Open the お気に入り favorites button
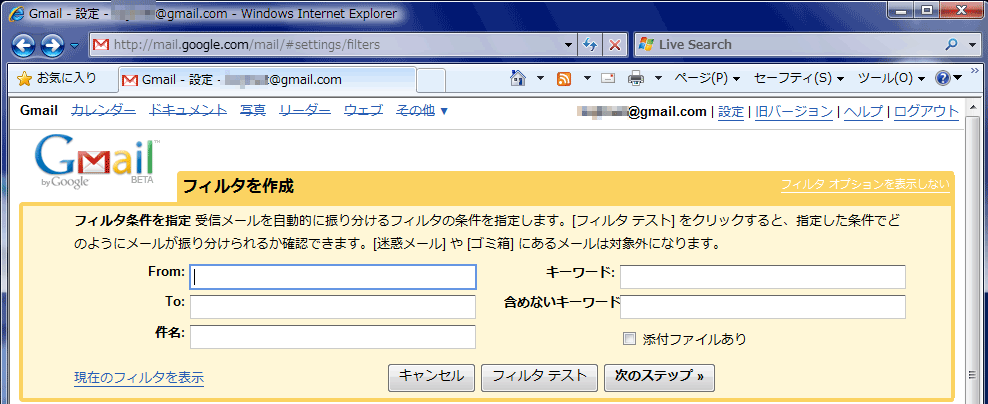988x404 pixels. [57, 78]
